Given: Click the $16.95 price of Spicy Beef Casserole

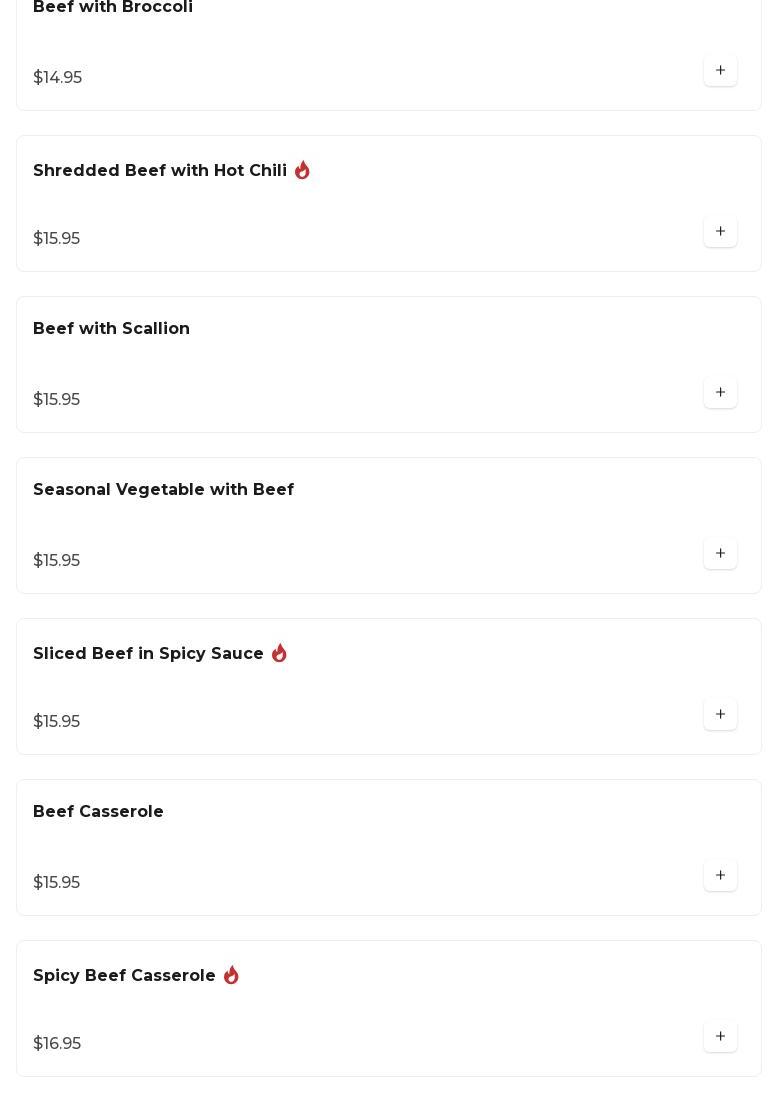Looking at the screenshot, I should (x=57, y=1044).
